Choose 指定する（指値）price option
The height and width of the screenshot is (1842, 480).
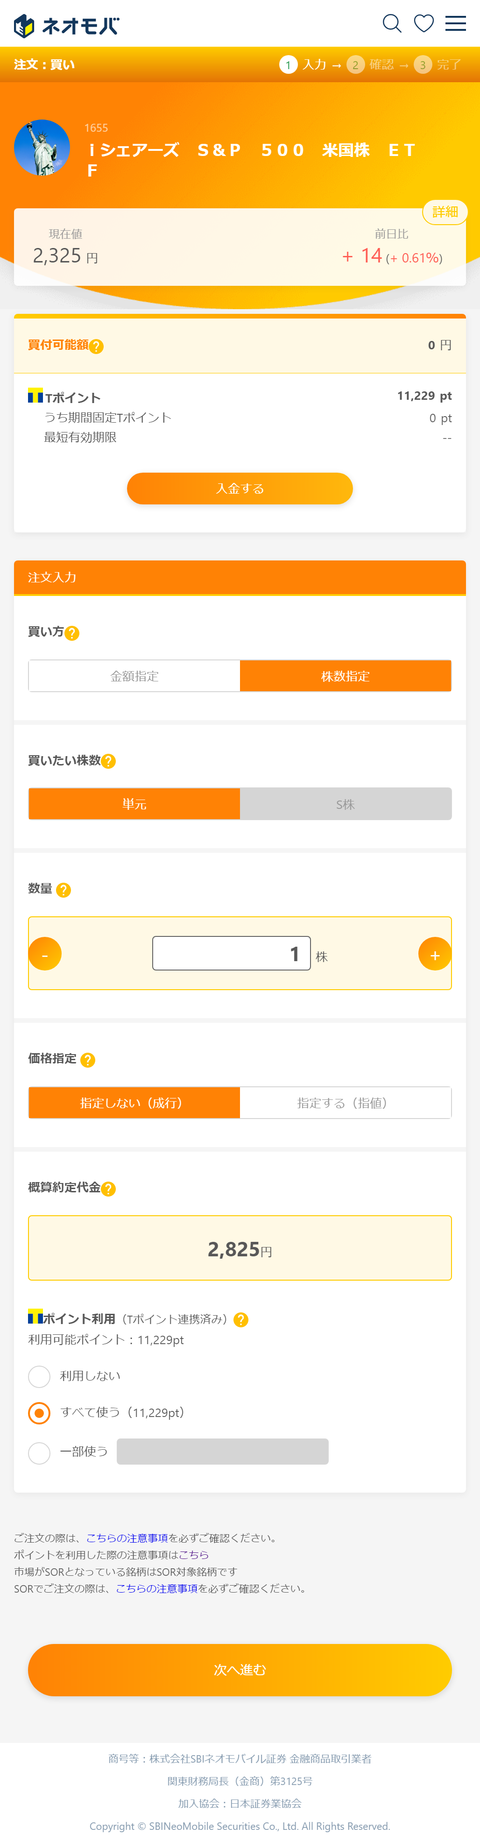point(346,1103)
